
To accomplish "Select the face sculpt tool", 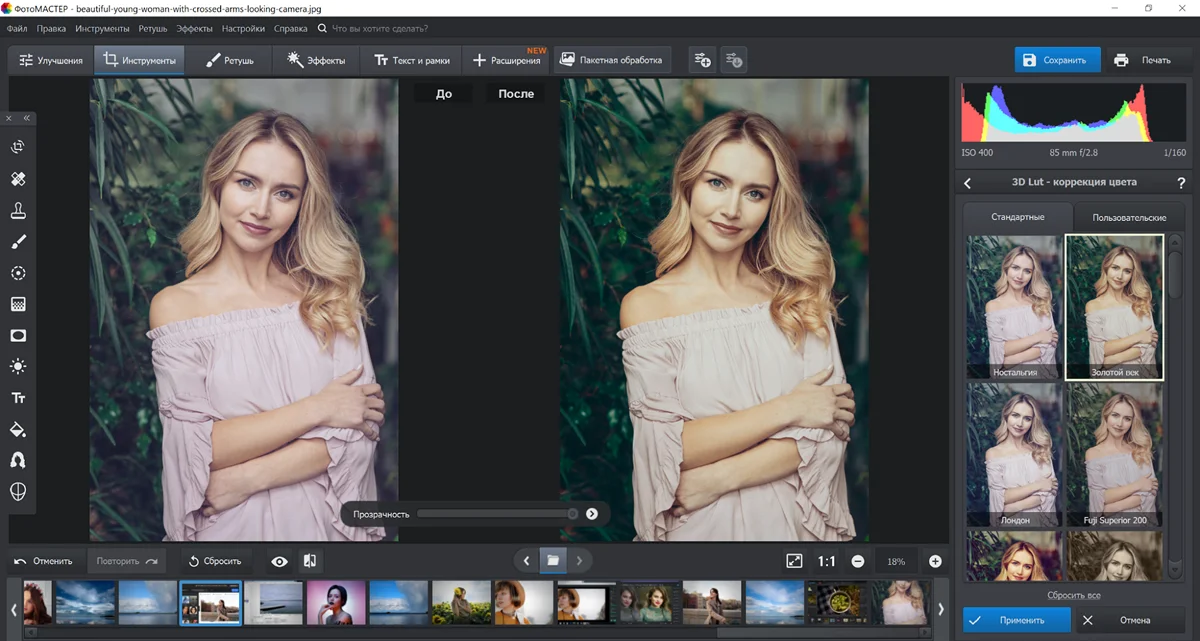I will point(18,492).
